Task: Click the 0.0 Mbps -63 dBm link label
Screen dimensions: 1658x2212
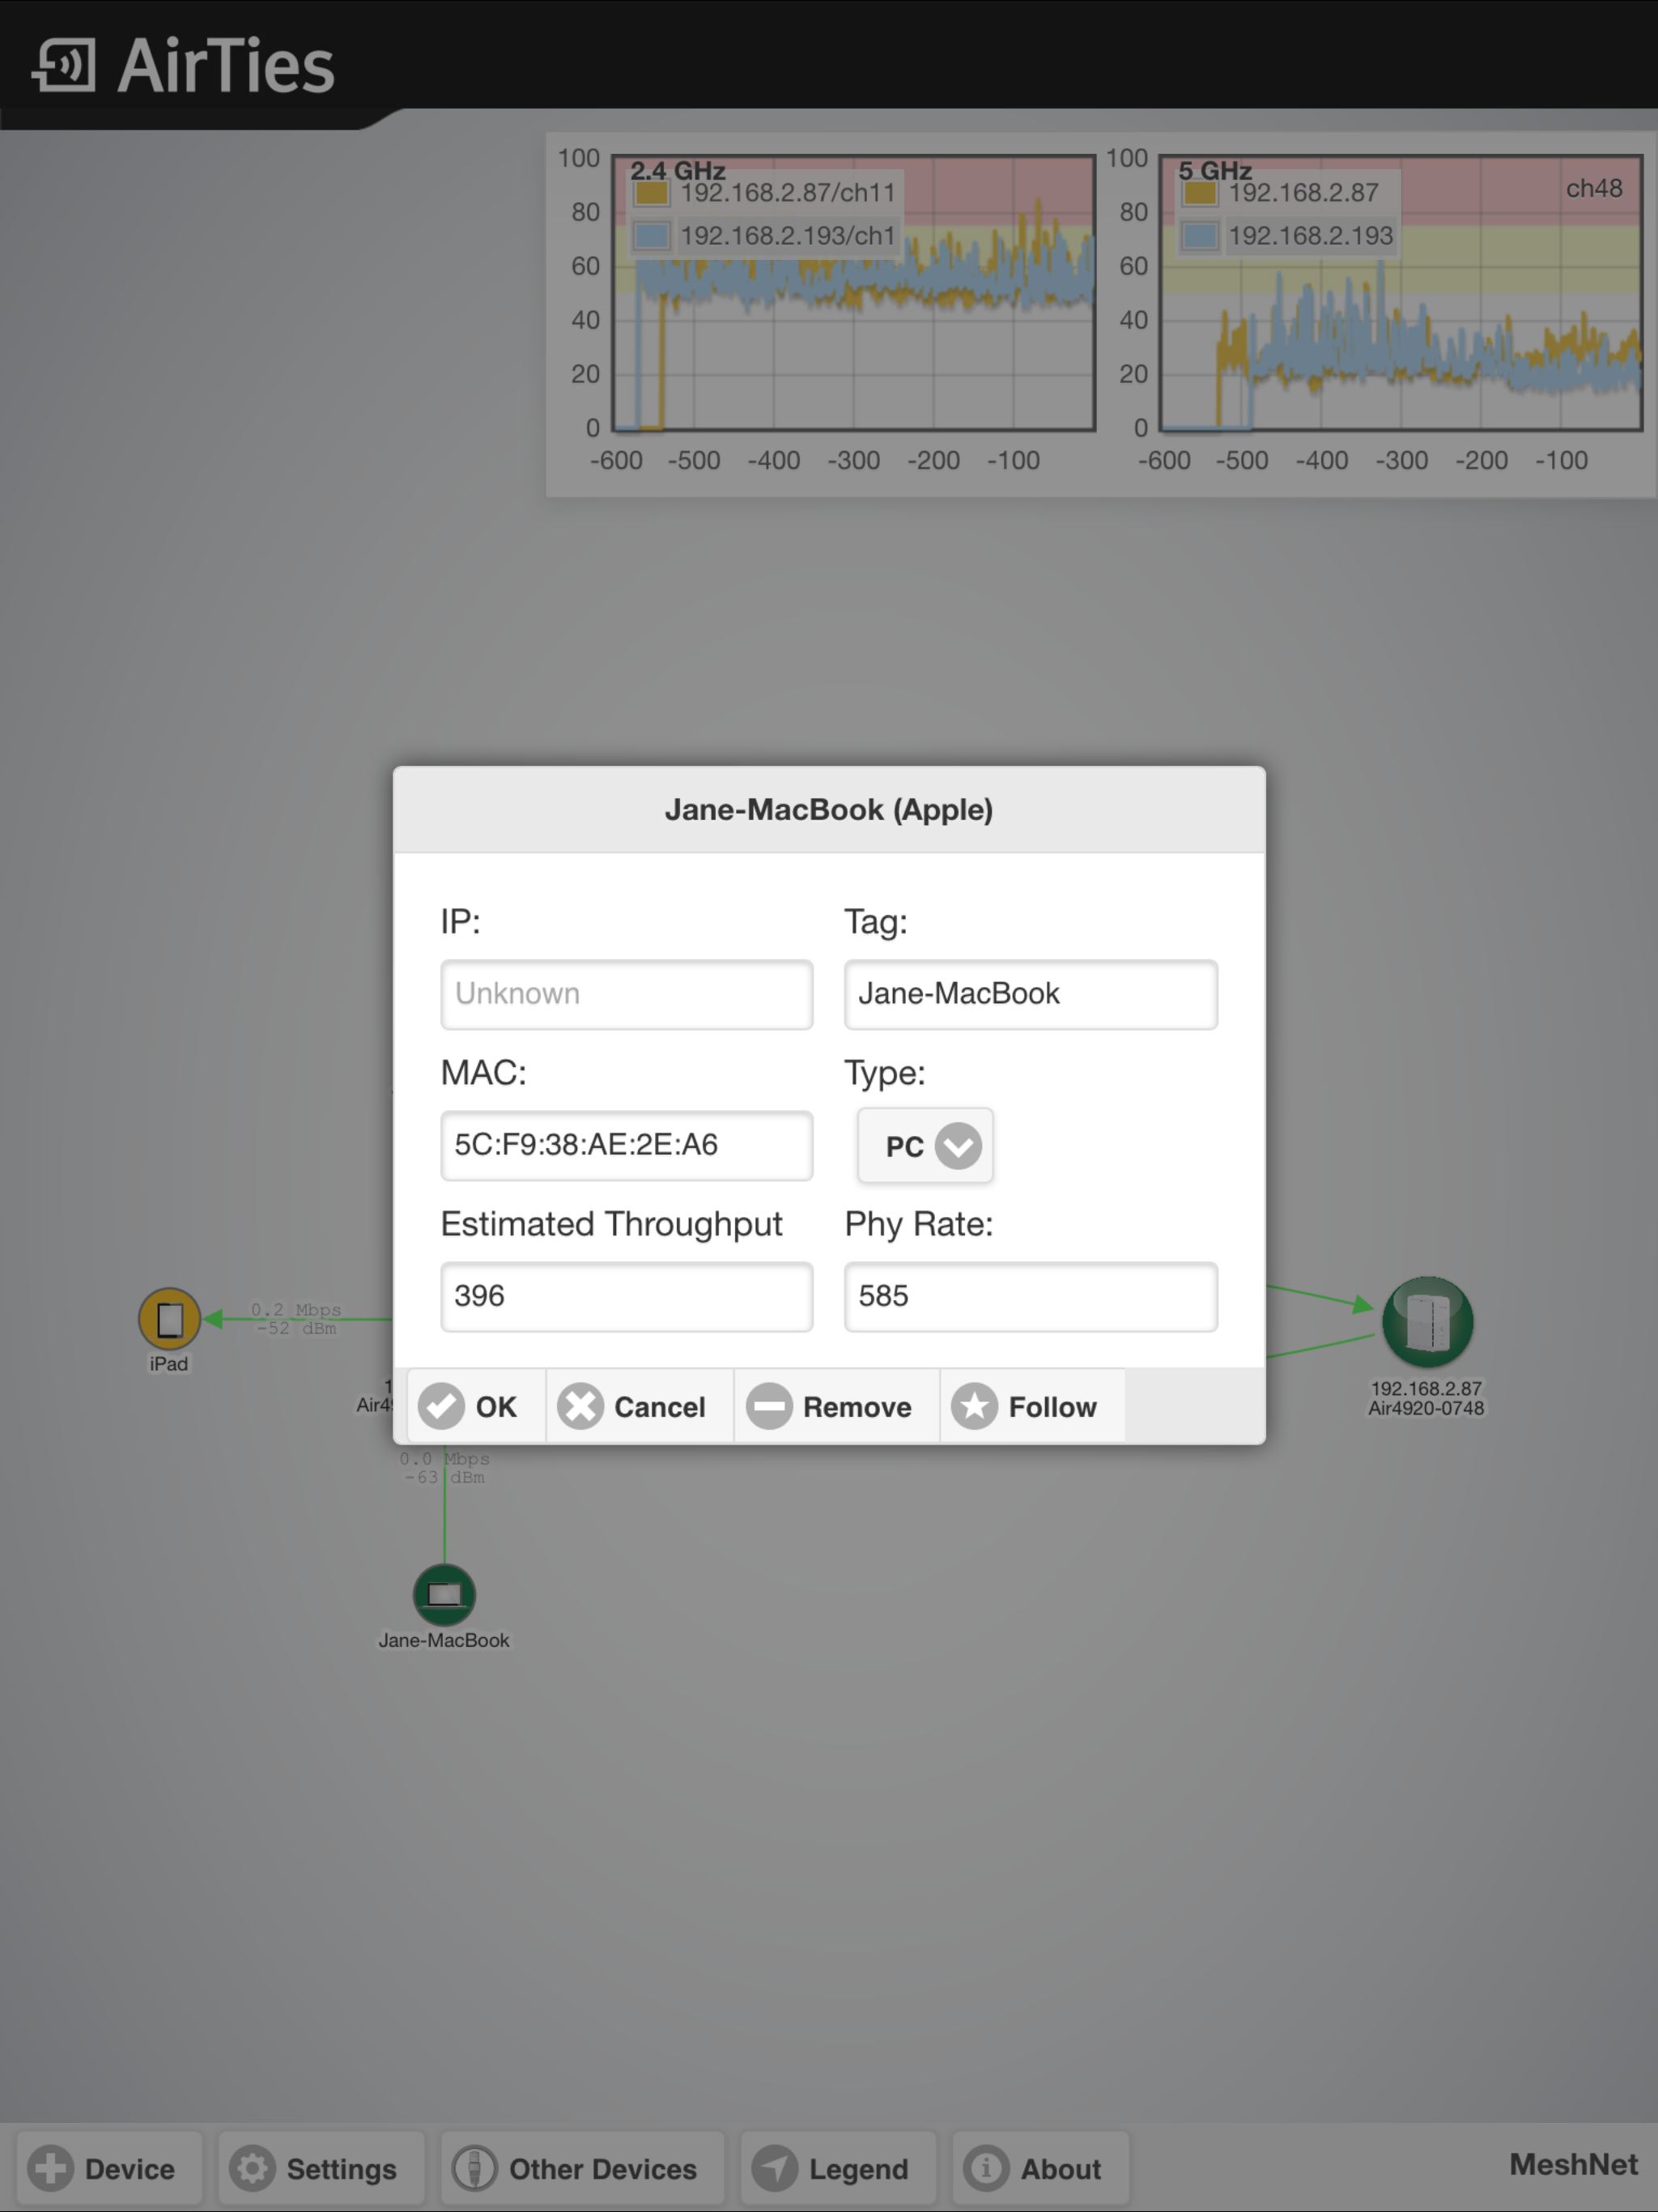Action: coord(445,1468)
